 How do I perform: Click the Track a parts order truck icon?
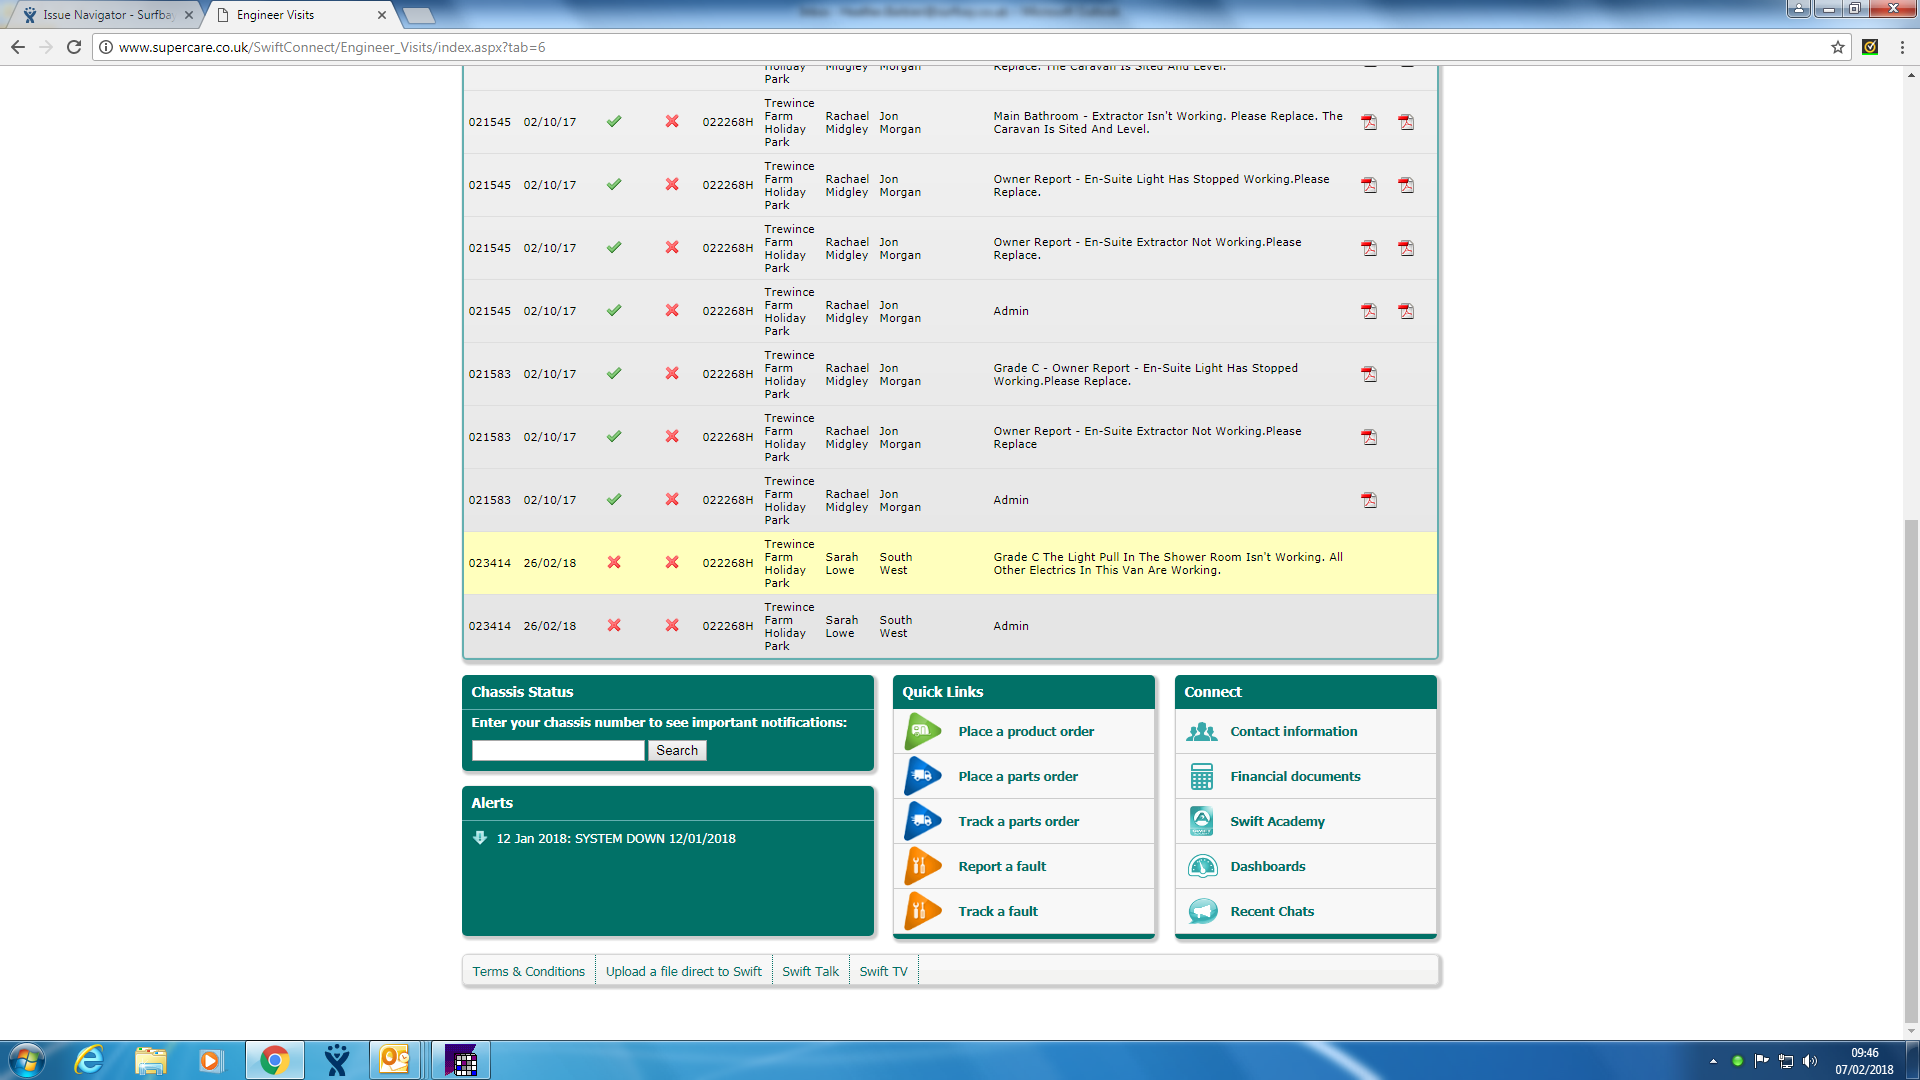[922, 821]
